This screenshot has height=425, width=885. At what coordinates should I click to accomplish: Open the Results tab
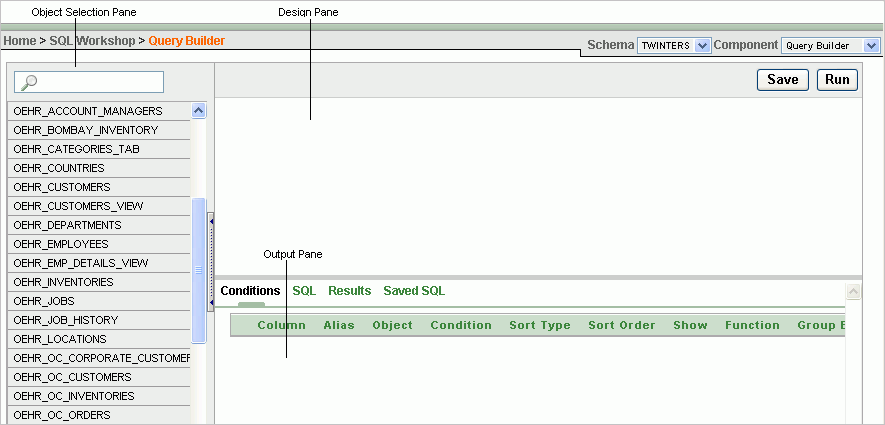click(x=349, y=291)
